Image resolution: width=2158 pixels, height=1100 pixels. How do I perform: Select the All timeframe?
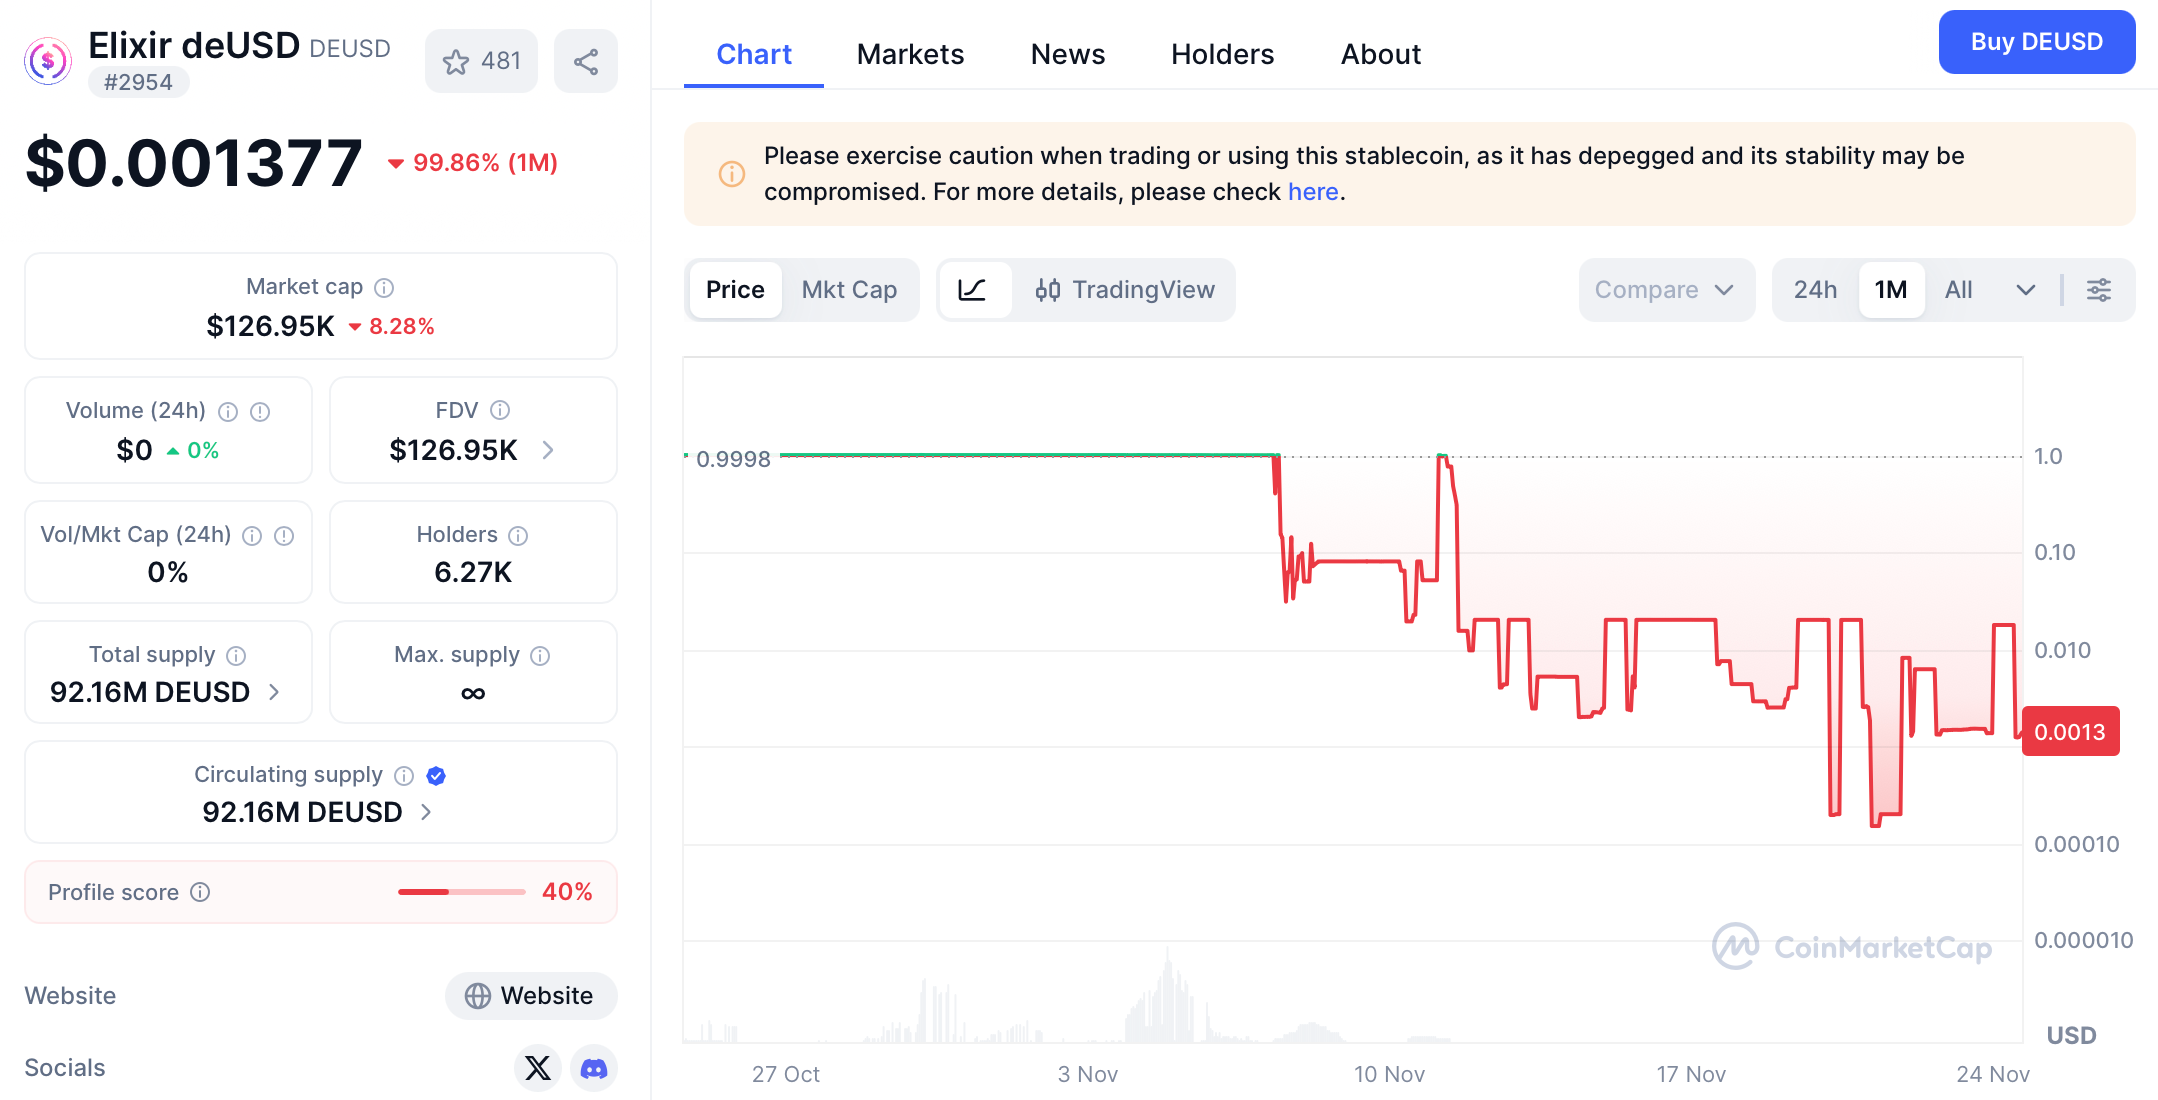point(1958,290)
